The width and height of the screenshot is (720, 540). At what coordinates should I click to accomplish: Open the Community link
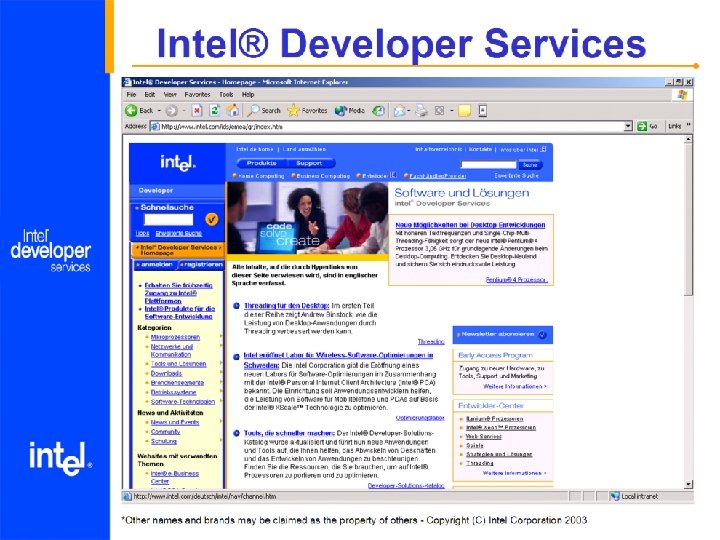pyautogui.click(x=165, y=432)
